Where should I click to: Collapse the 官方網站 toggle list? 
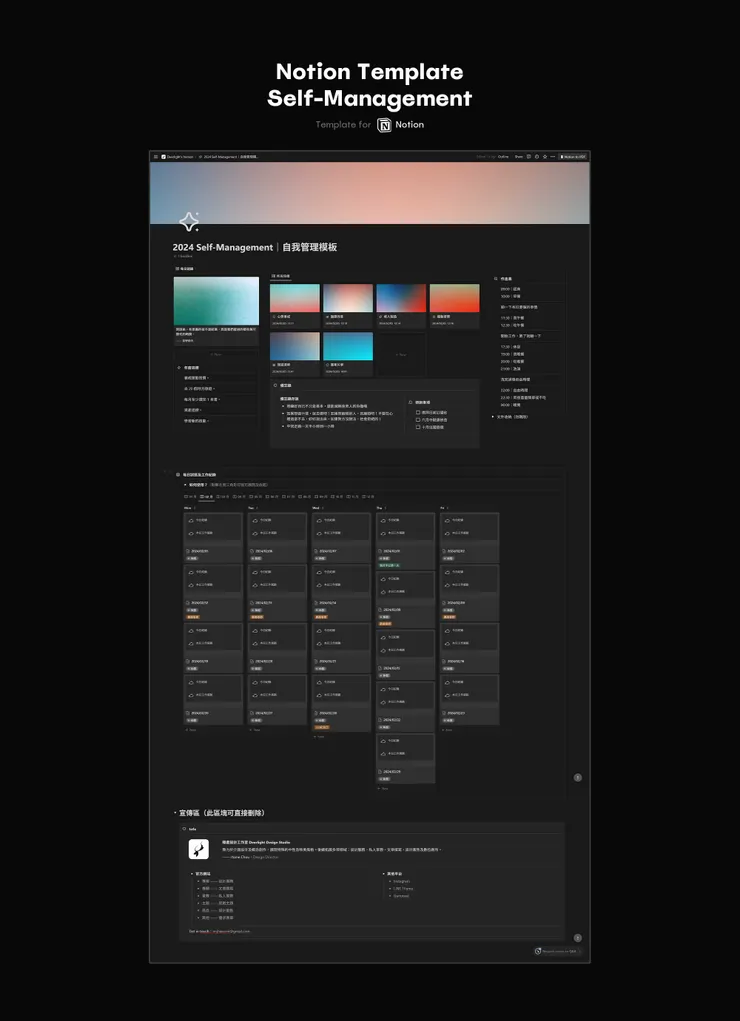pyautogui.click(x=191, y=874)
